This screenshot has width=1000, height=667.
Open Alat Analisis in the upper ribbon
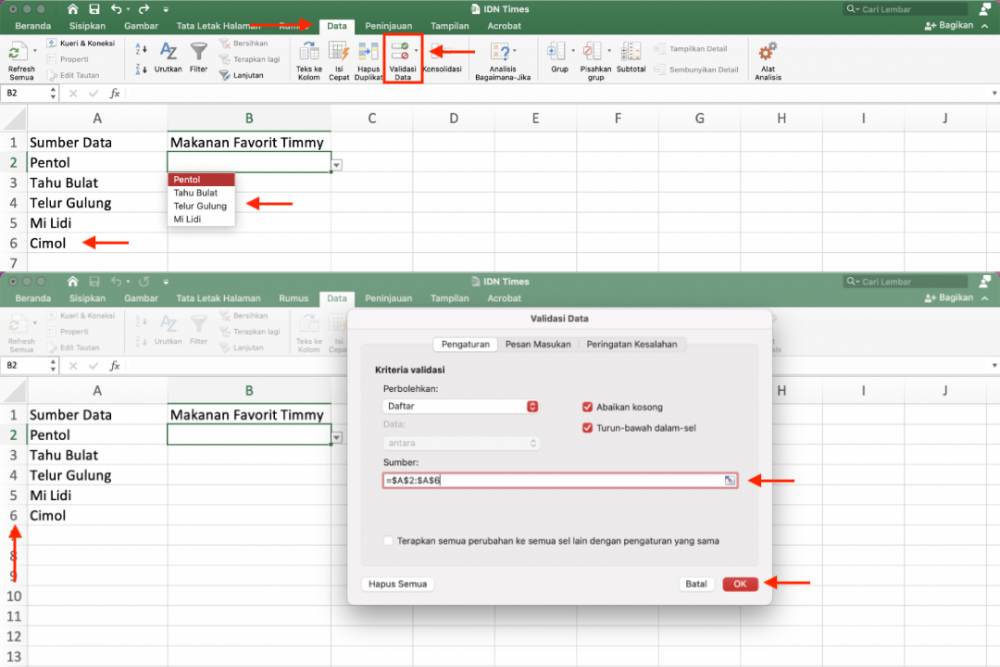pyautogui.click(x=768, y=61)
